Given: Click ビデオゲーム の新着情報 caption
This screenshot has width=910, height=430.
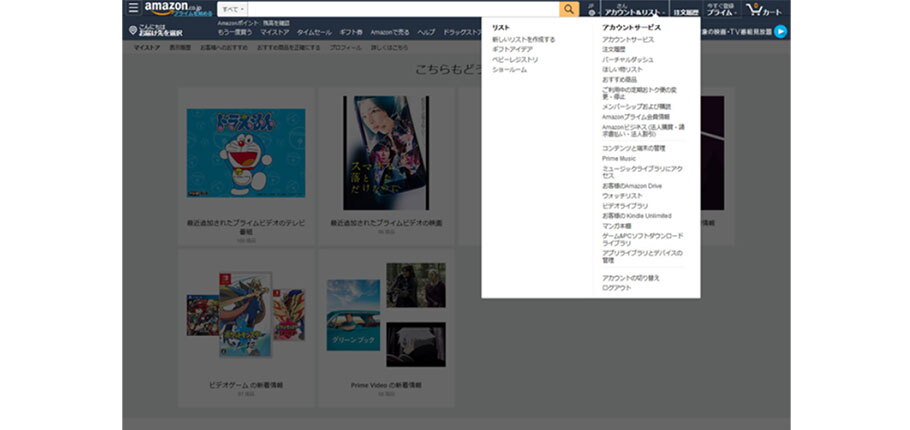Looking at the screenshot, I should click(x=246, y=385).
